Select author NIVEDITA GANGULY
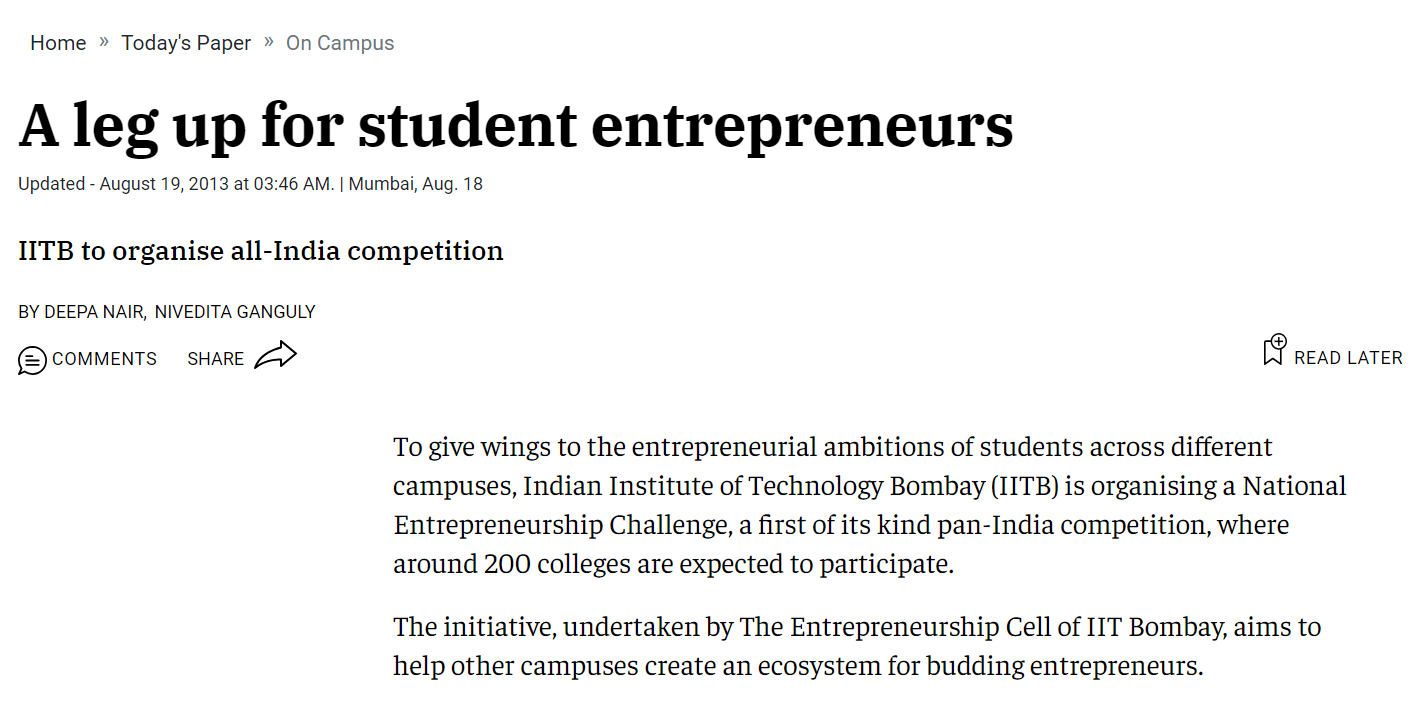The image size is (1422, 703). point(234,311)
